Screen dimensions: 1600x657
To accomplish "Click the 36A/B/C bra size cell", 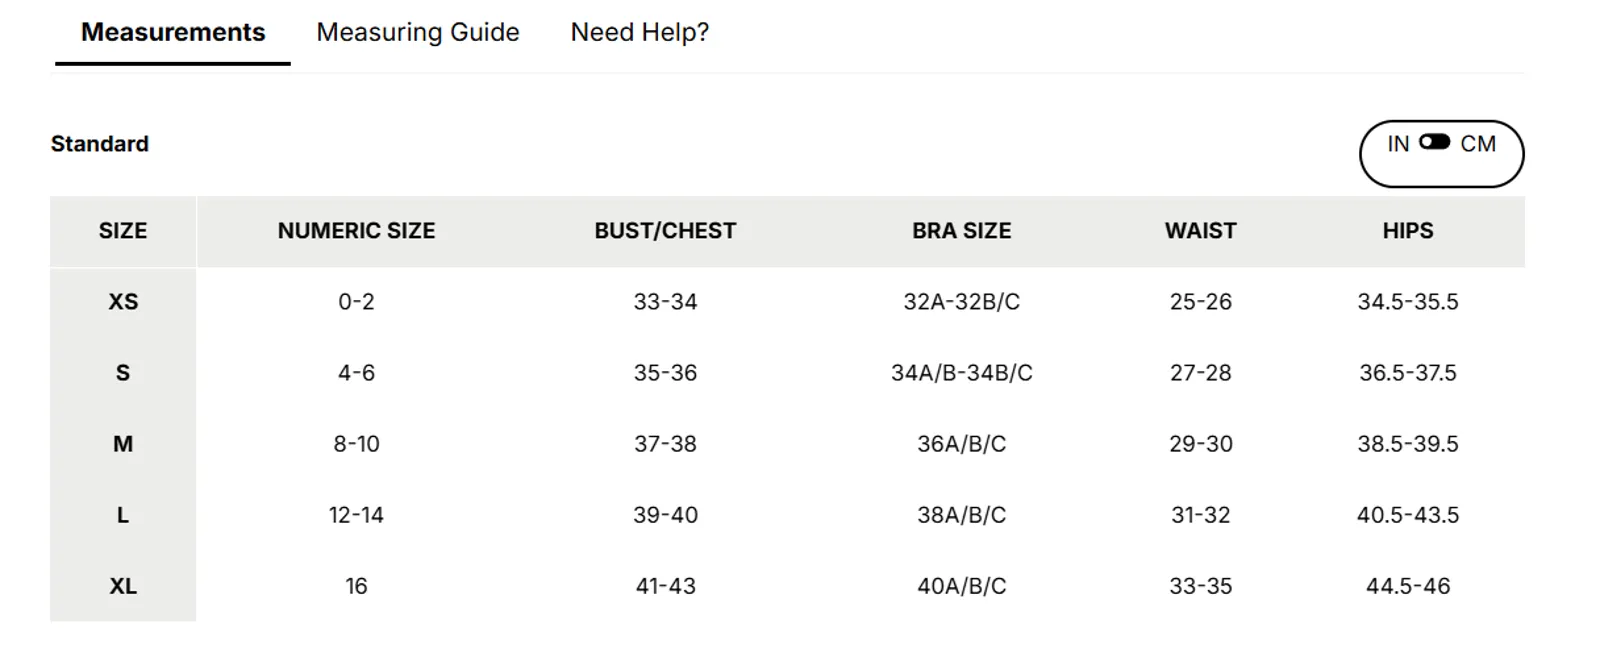I will point(962,444).
